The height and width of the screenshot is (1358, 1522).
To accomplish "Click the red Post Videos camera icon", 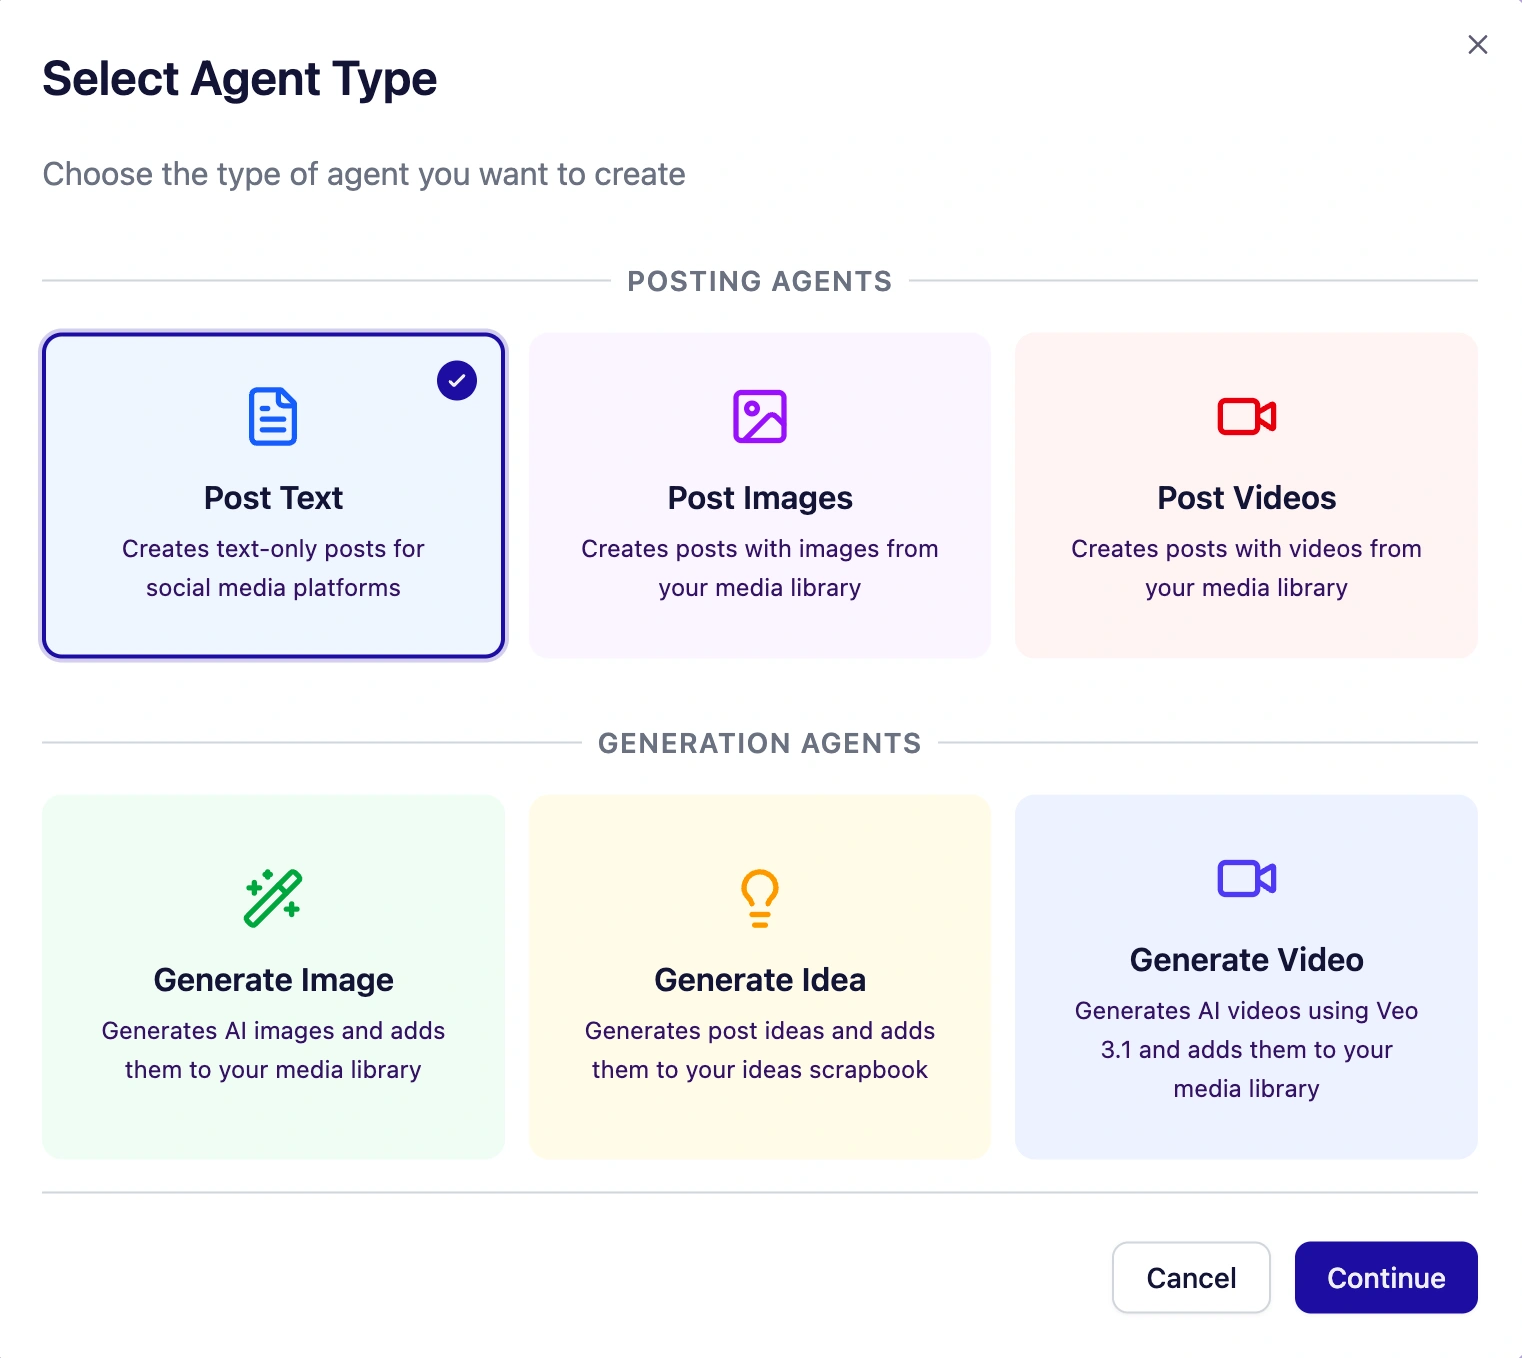I will pos(1246,416).
